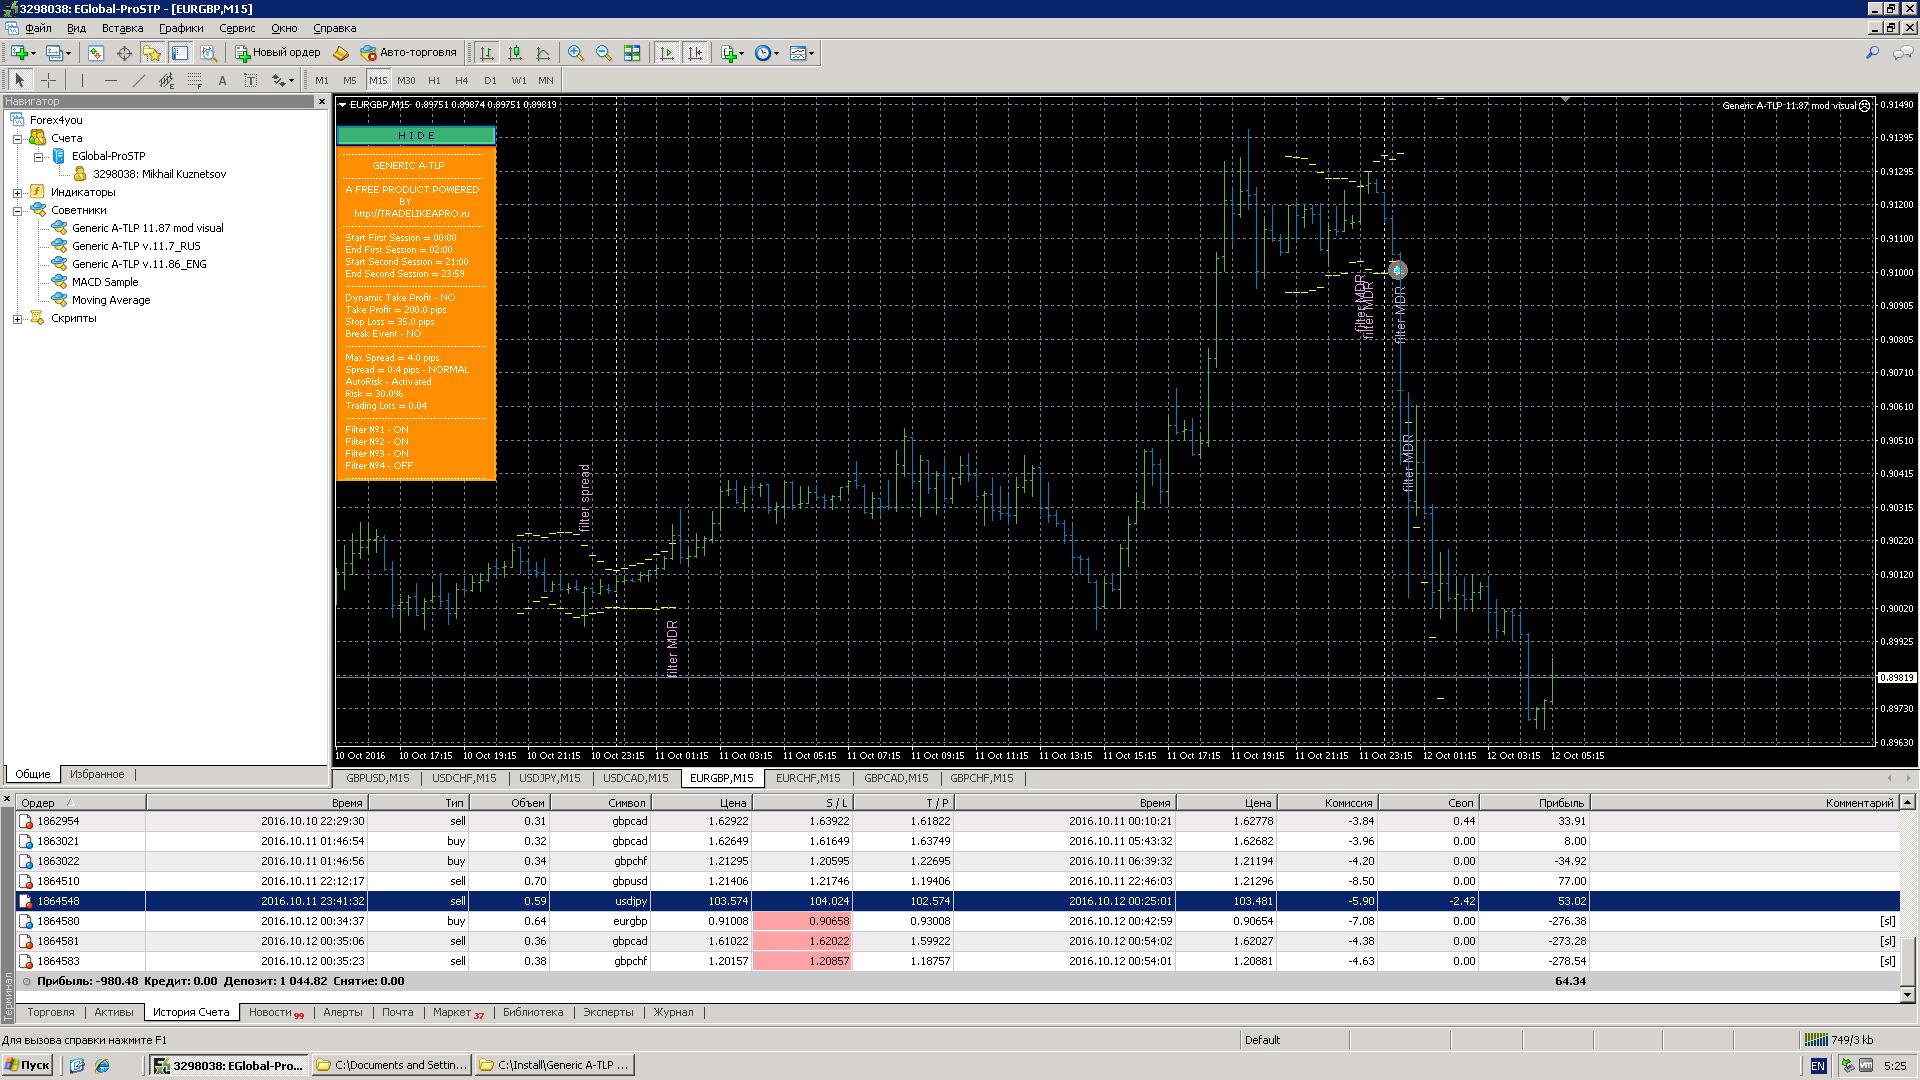This screenshot has width=1920, height=1080.
Task: Collapse the Советники tree node
Action: coord(17,211)
